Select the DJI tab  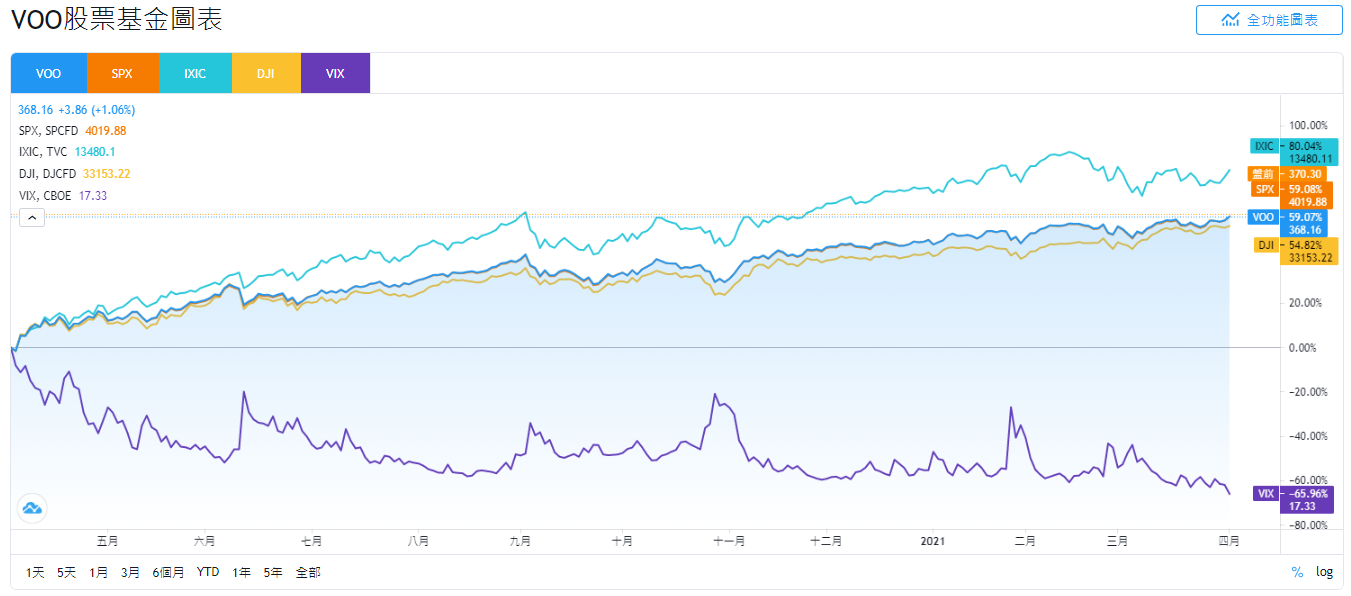[266, 73]
